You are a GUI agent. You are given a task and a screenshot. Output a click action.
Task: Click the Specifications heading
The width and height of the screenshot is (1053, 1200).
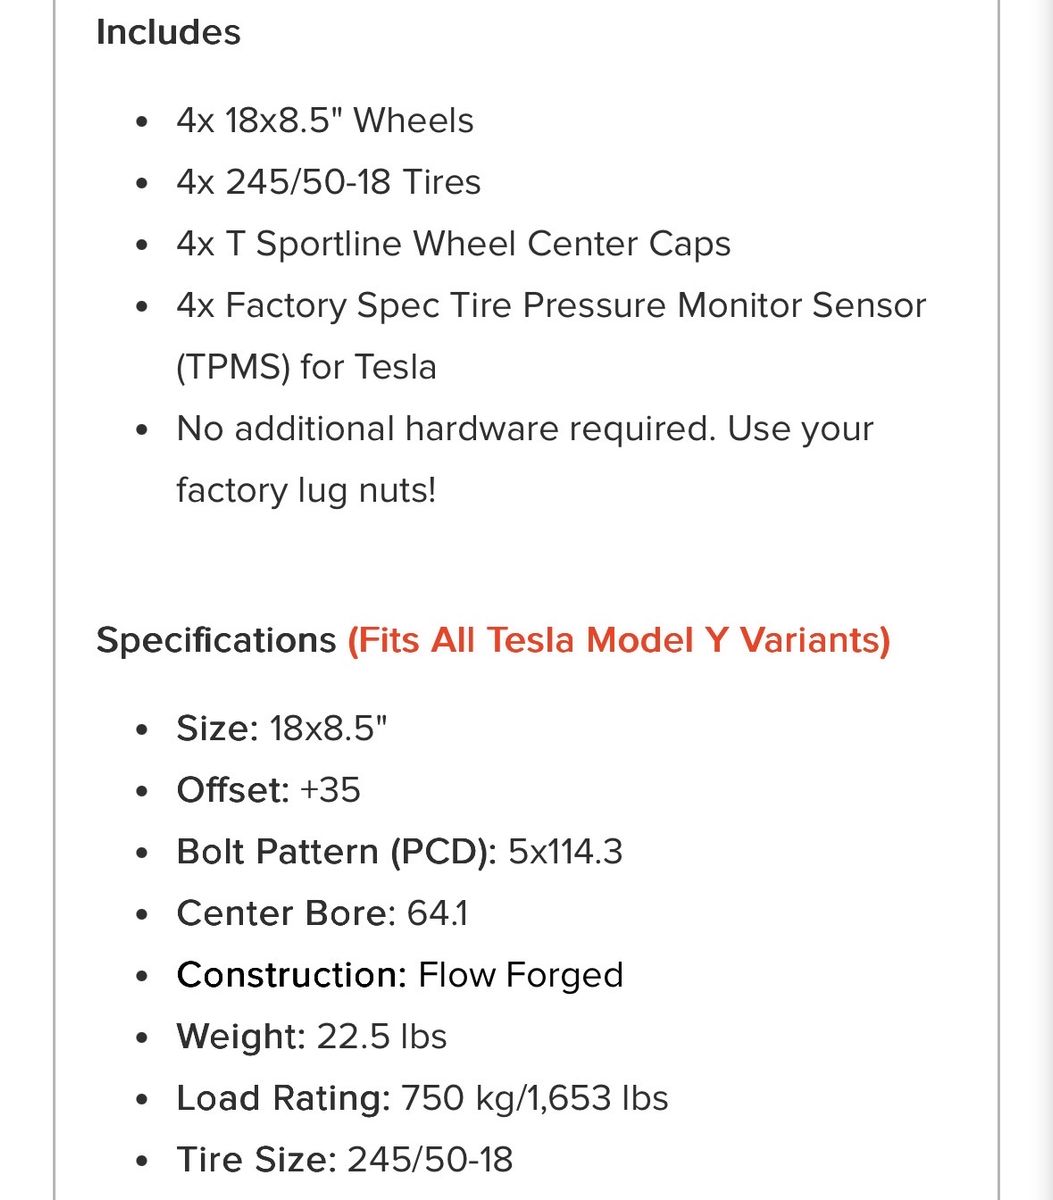(215, 640)
